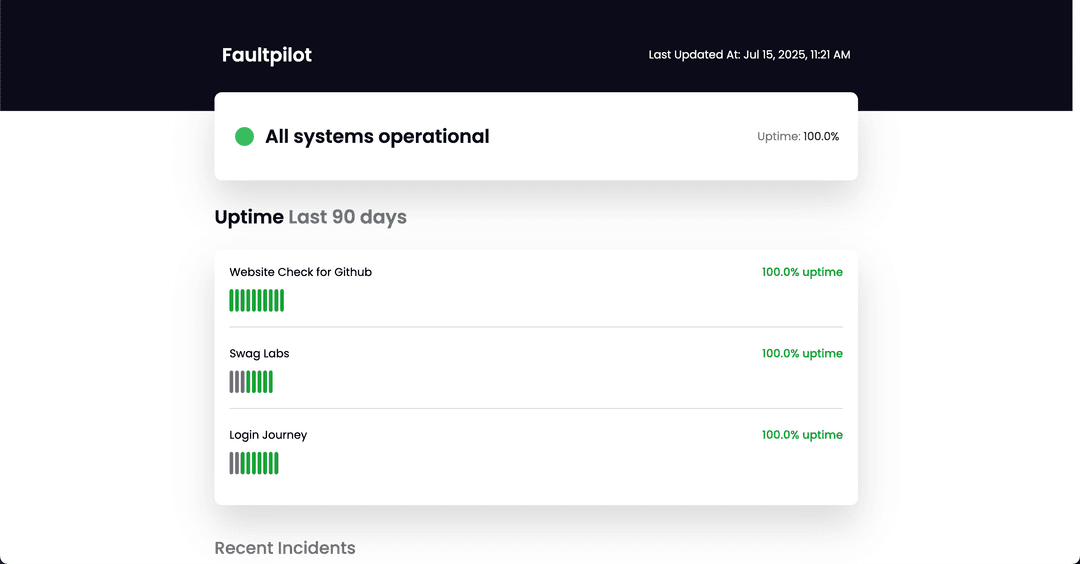Click the Faultpilot logo text
The height and width of the screenshot is (564, 1080).
tap(267, 55)
